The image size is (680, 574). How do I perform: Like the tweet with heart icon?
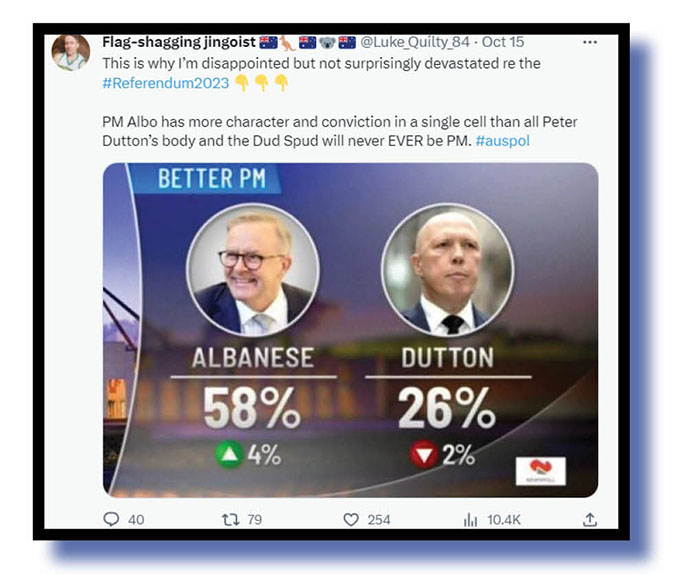351,519
